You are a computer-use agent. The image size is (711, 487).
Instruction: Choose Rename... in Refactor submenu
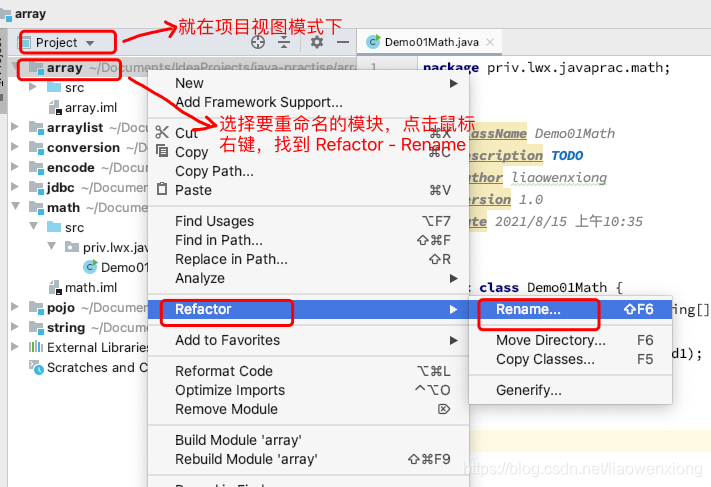tap(570, 309)
